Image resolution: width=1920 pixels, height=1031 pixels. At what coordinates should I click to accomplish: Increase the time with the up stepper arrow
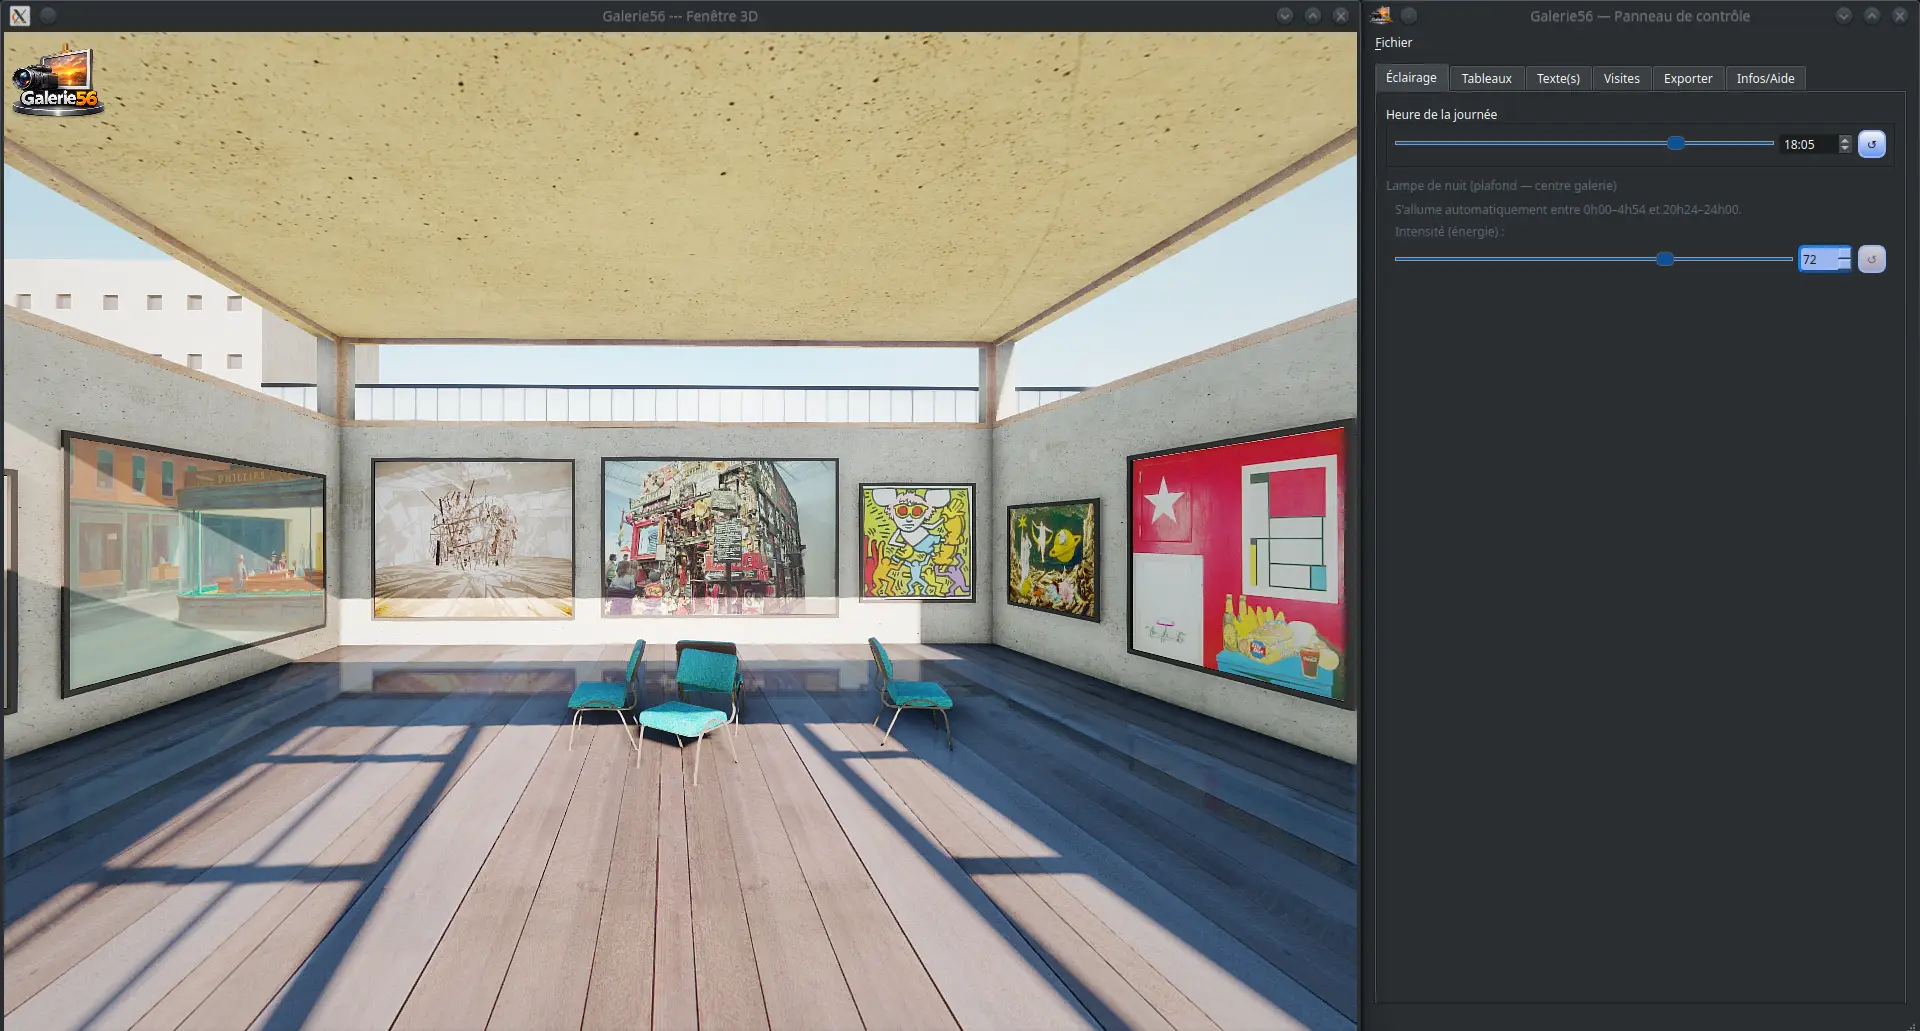1845,139
